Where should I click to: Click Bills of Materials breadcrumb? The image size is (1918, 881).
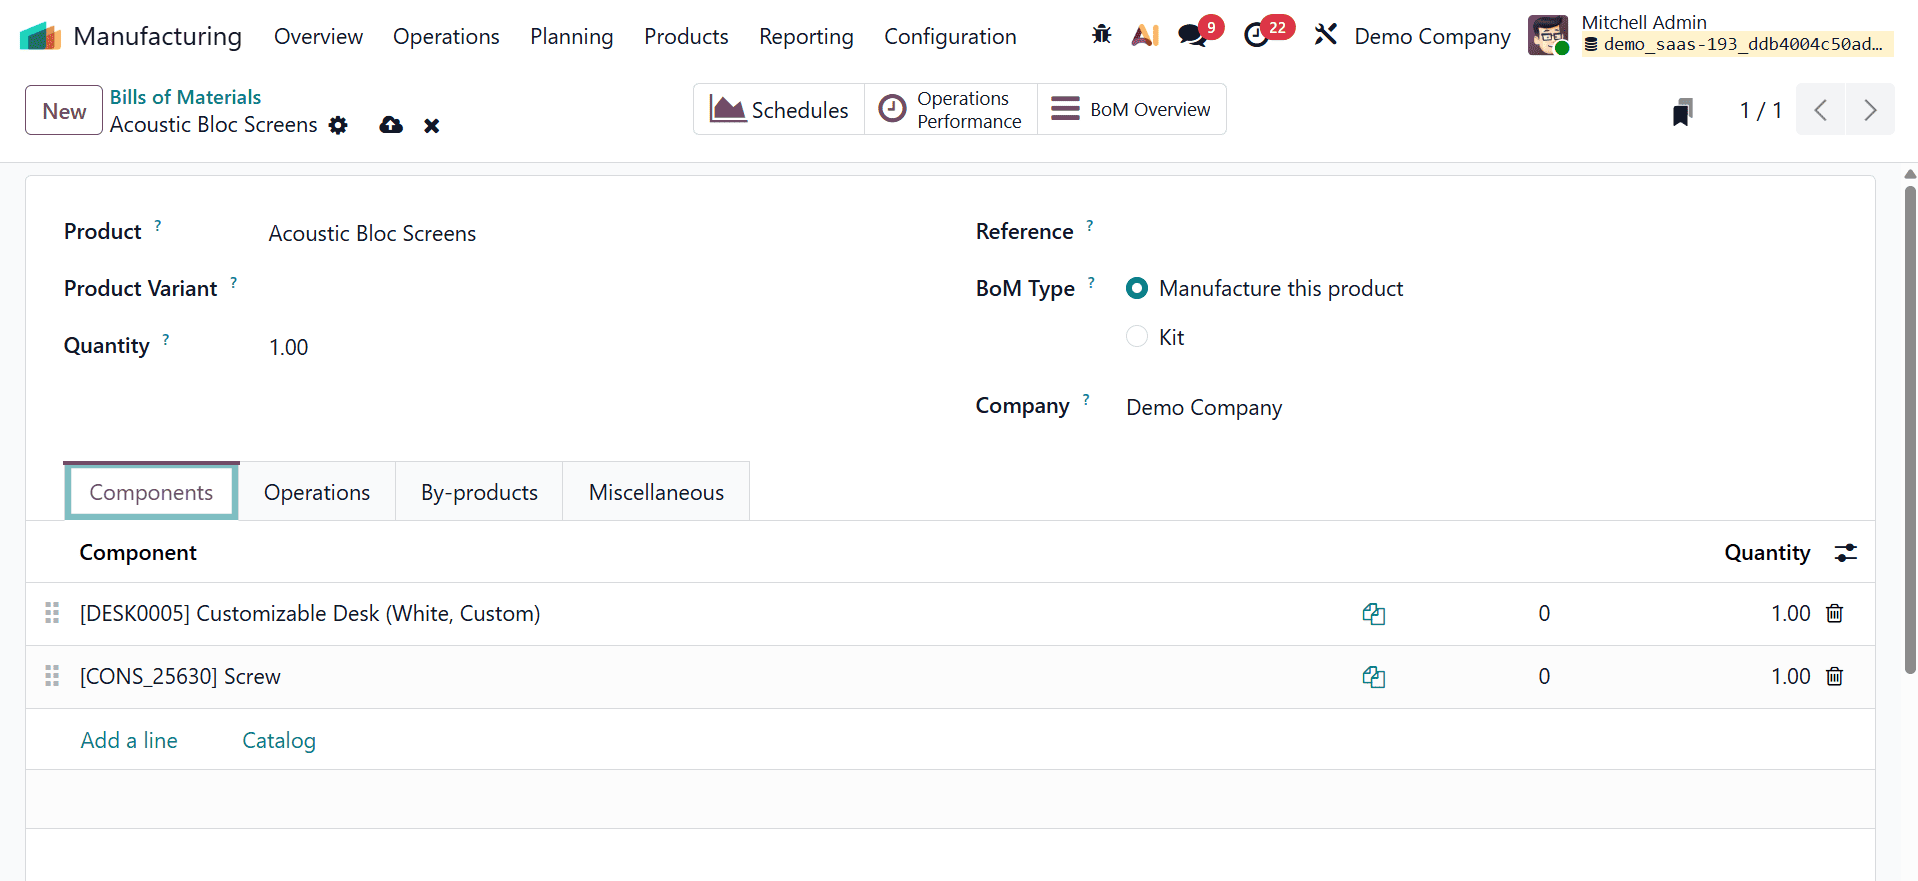coord(185,97)
